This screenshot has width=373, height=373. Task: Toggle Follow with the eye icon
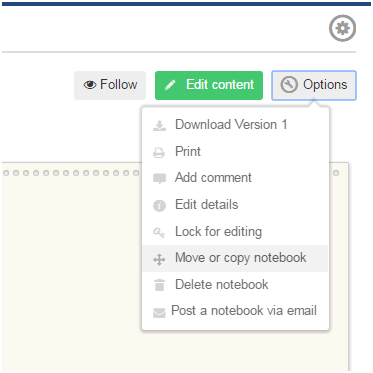[110, 85]
